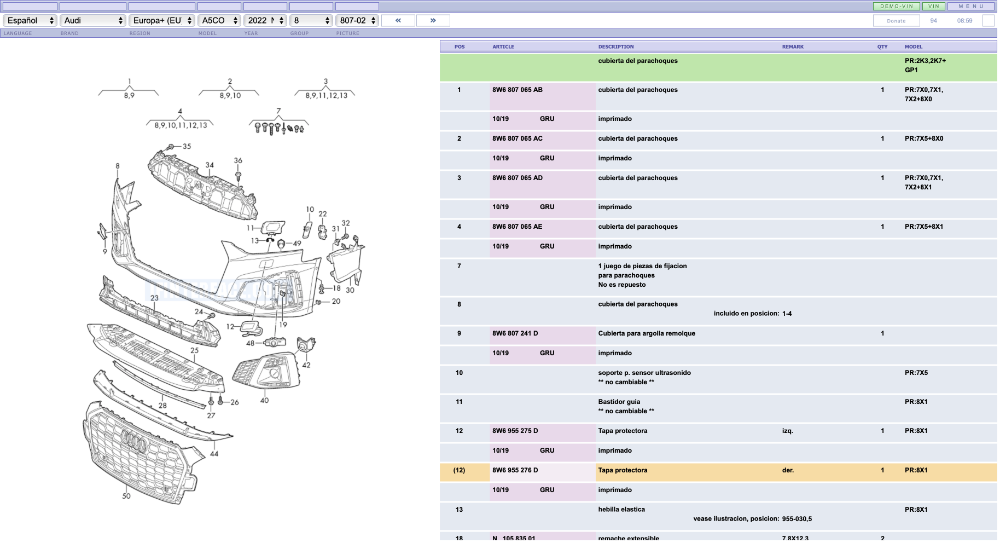Open the Year dropdown showing 2022
Screen dimensions: 1000x543
pyautogui.click(x=265, y=20)
